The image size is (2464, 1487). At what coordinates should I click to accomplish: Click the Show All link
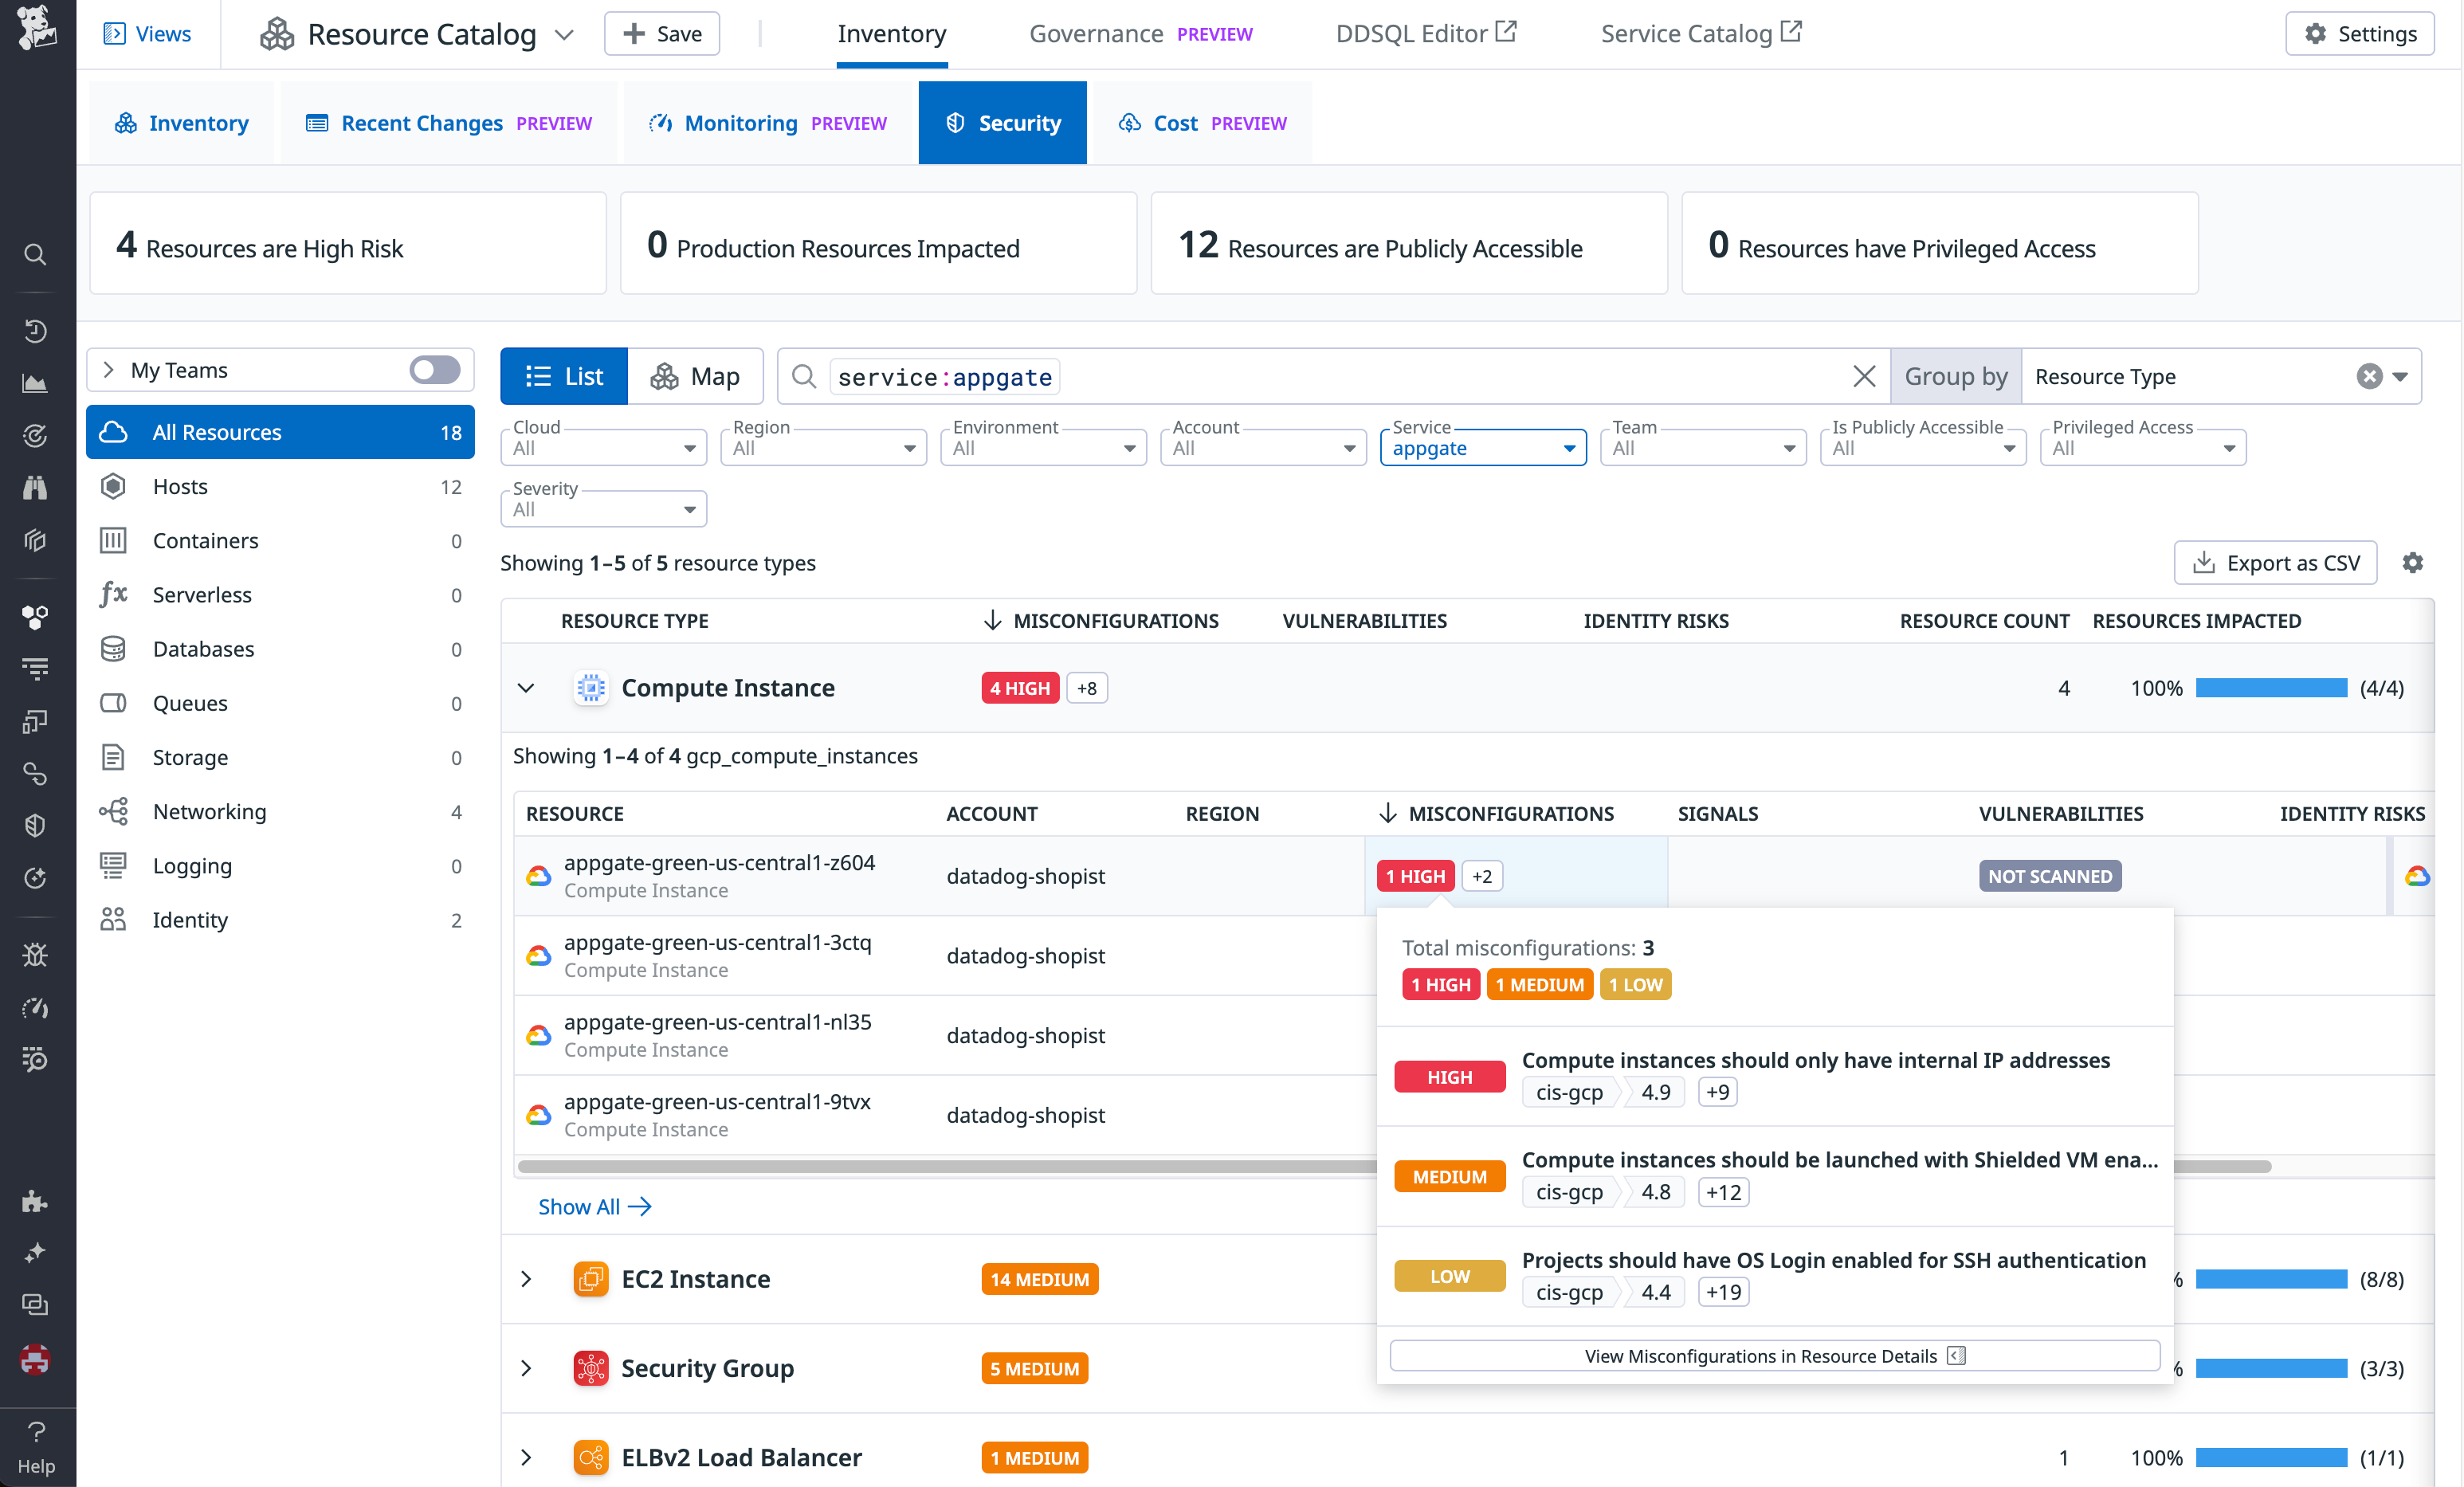tap(594, 1206)
